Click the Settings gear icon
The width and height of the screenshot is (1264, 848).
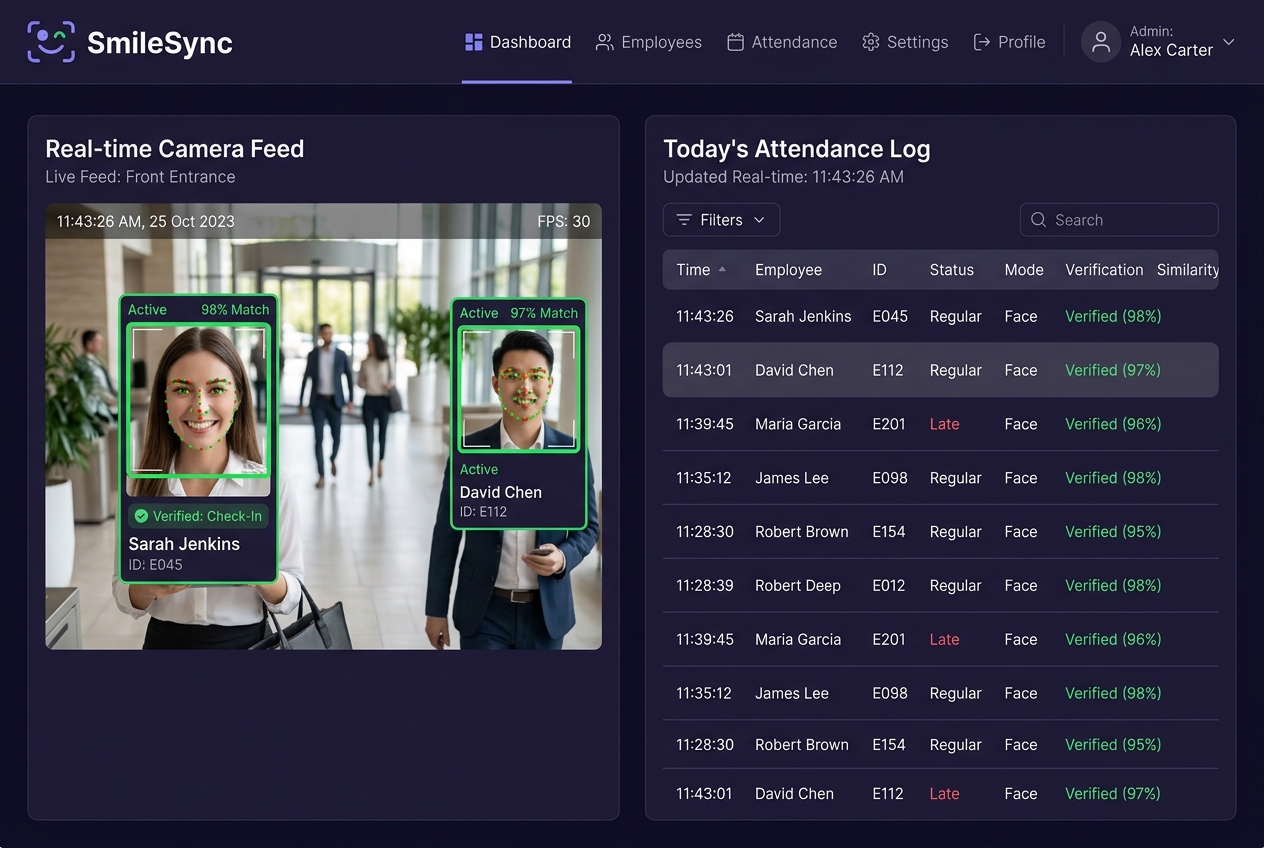pyautogui.click(x=870, y=42)
